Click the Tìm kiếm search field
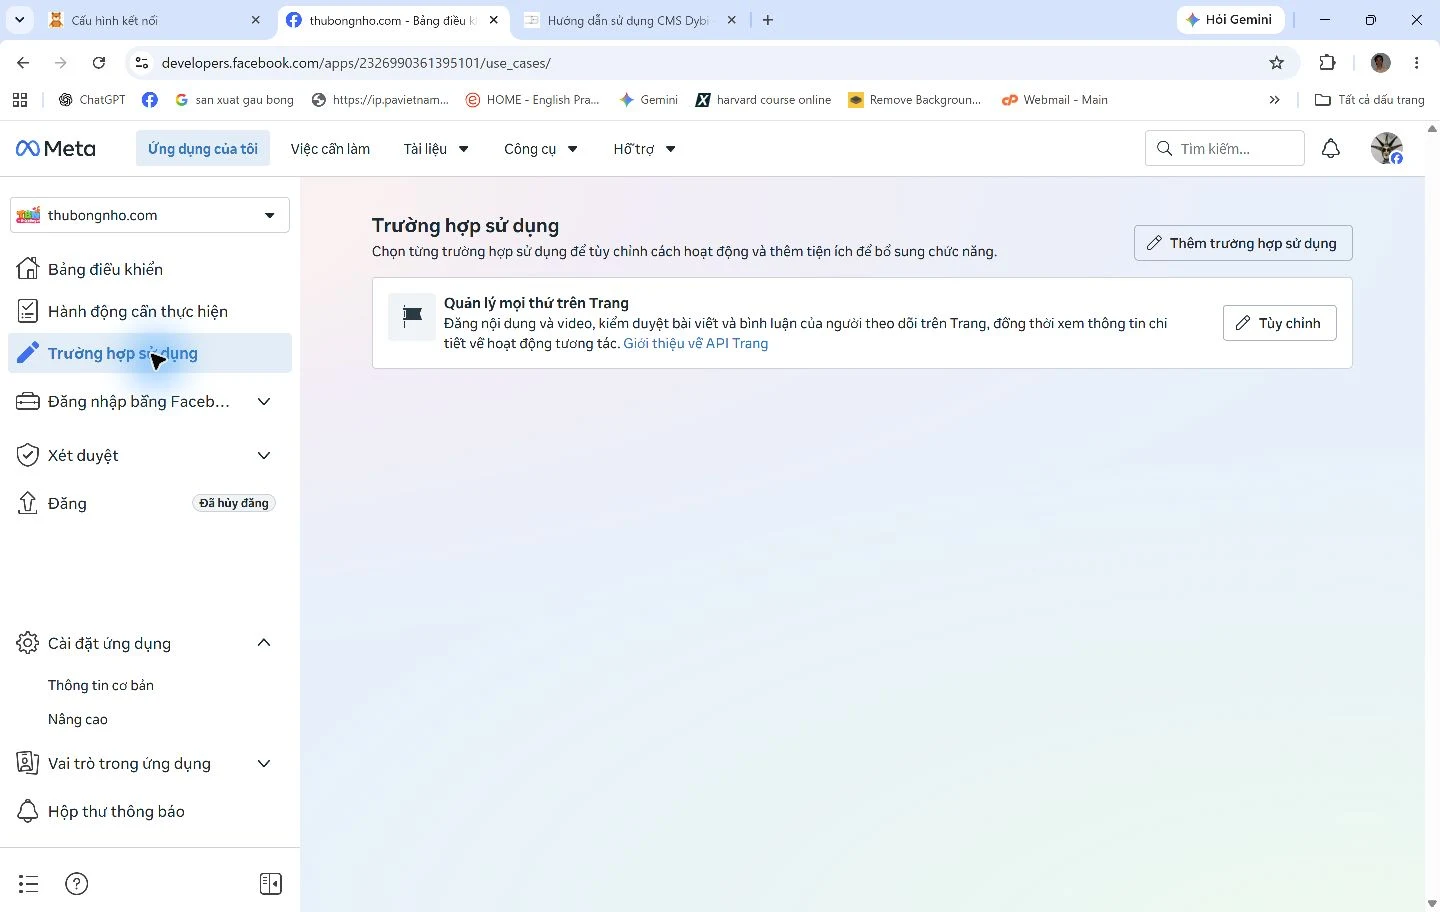 pos(1225,149)
